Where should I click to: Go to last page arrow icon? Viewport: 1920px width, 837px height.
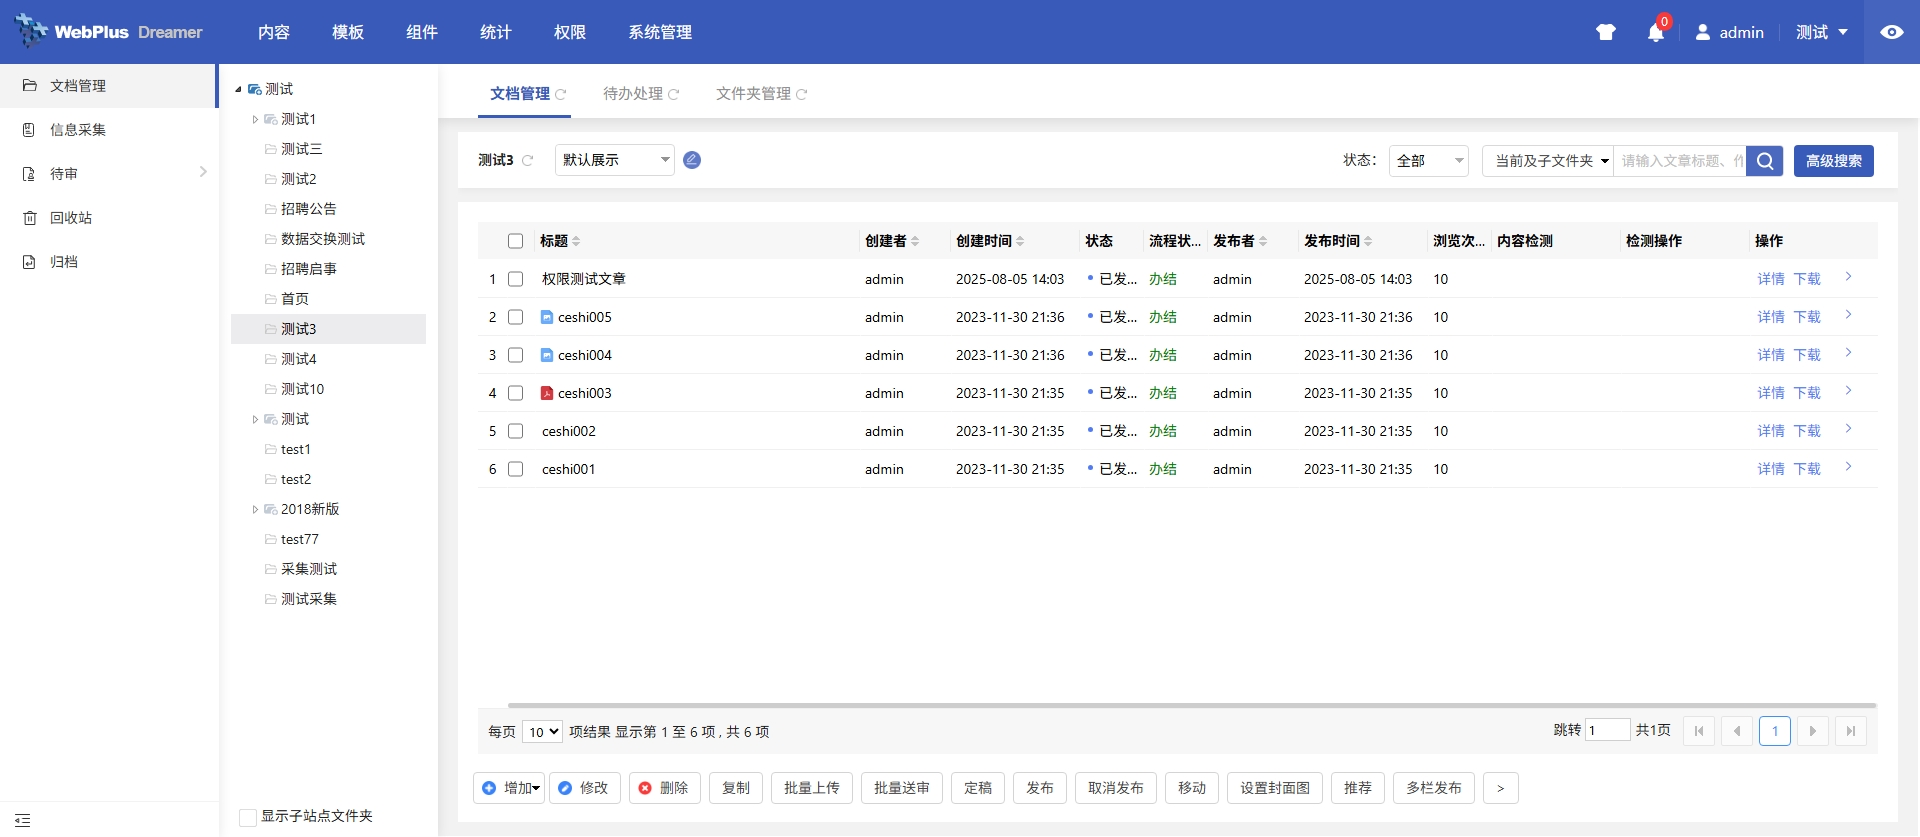(1850, 731)
